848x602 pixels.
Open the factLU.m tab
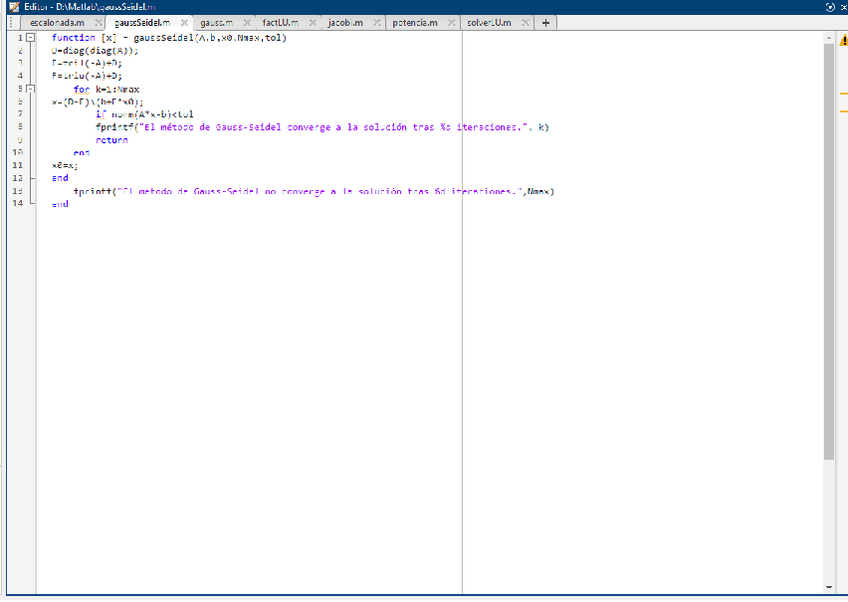click(280, 22)
